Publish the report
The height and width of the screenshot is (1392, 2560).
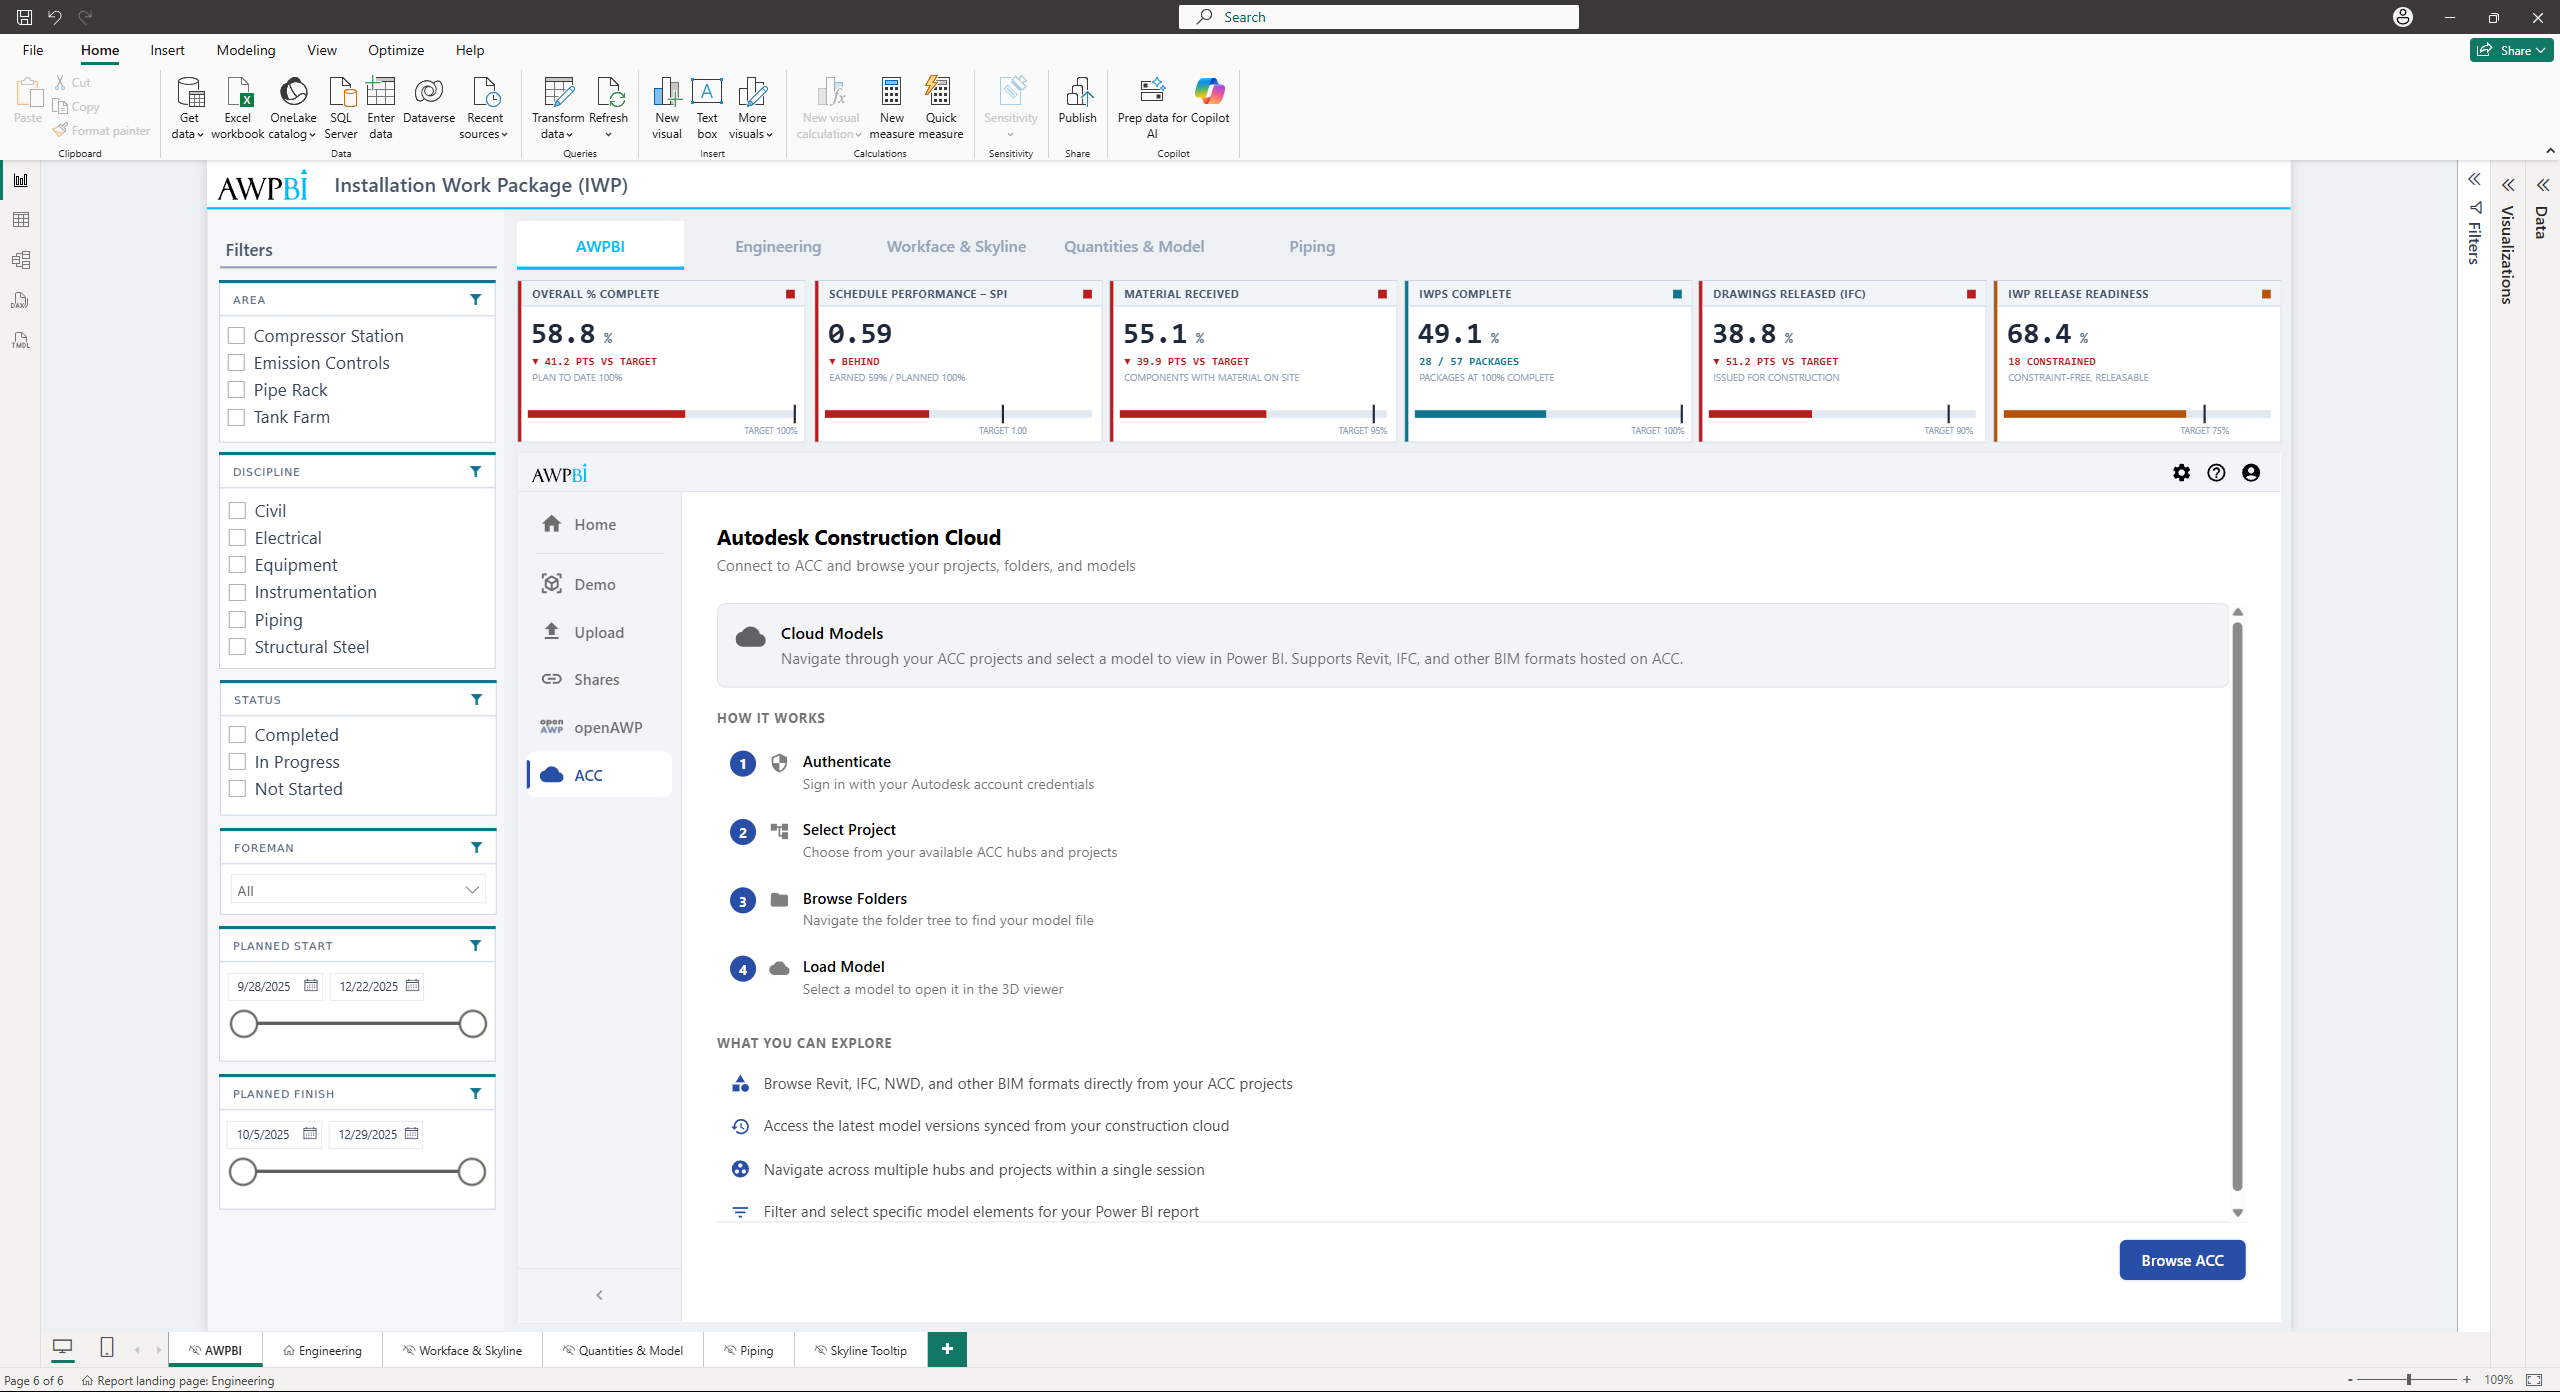pos(1078,101)
